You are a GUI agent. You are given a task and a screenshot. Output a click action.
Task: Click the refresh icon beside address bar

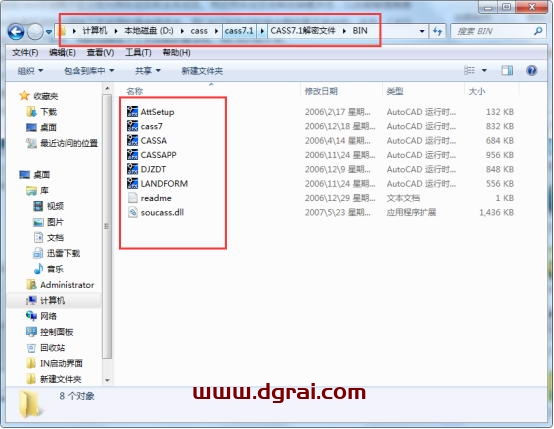[437, 31]
